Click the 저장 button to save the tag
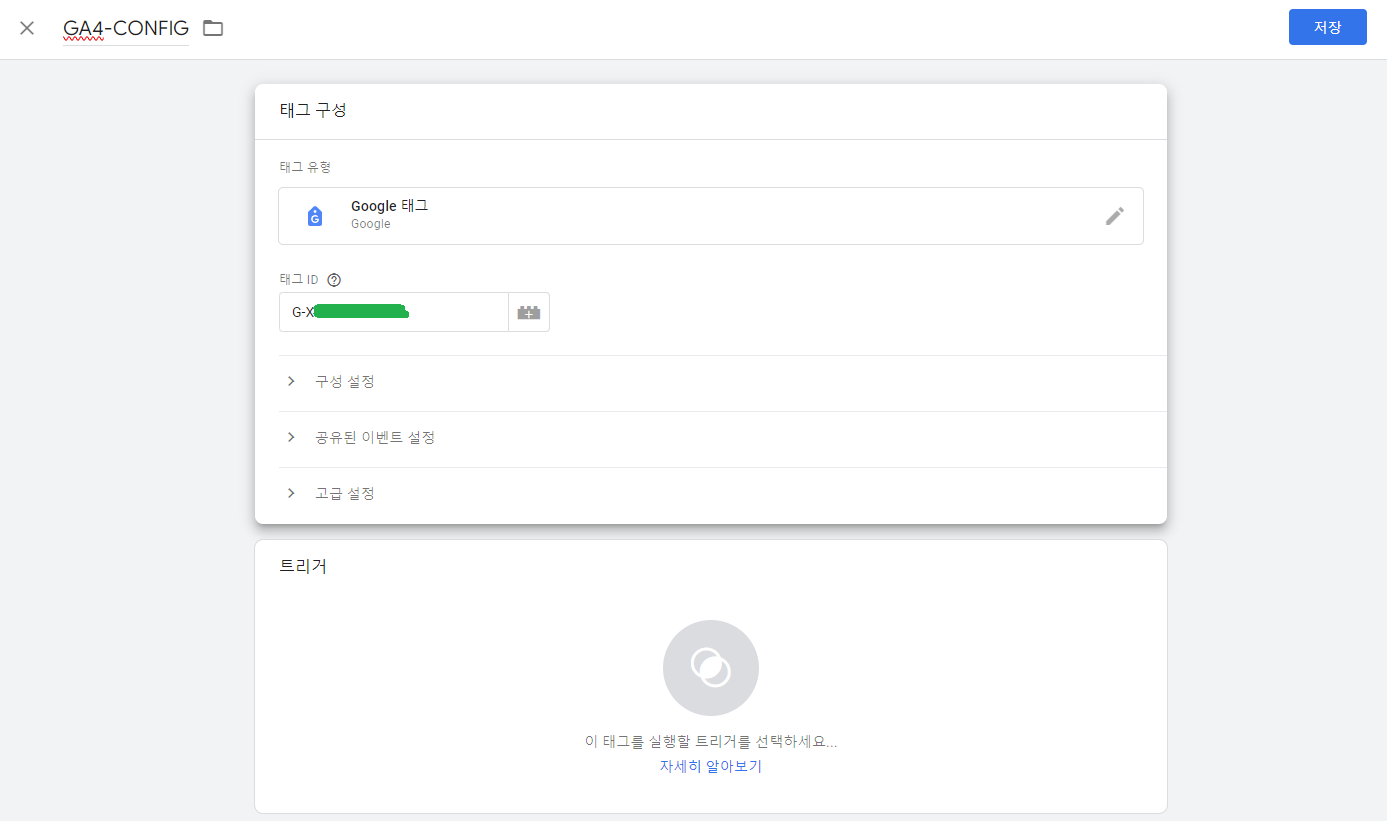 coord(1327,27)
